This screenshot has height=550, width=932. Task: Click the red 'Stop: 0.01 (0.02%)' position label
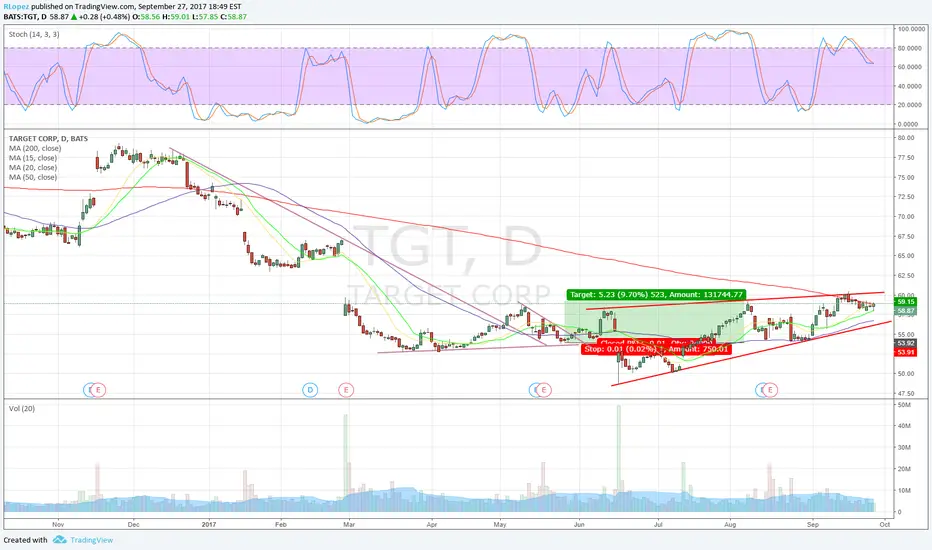(656, 349)
